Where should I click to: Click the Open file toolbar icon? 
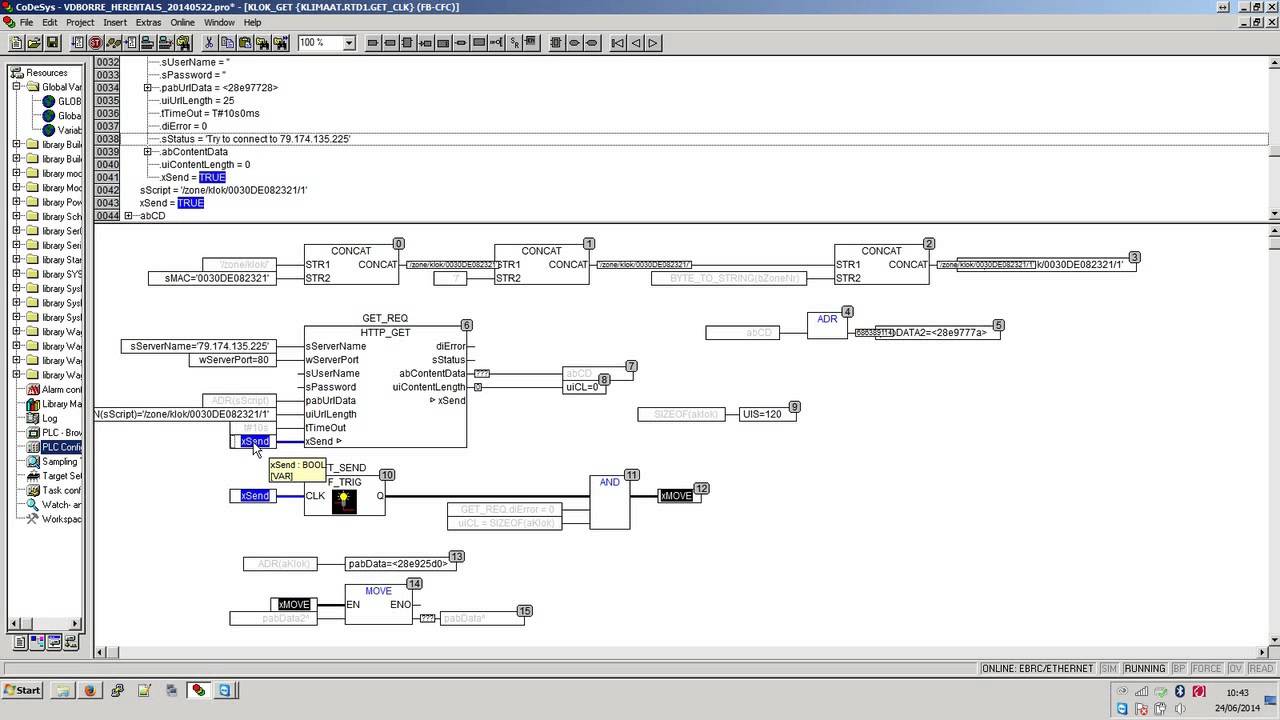coord(34,43)
